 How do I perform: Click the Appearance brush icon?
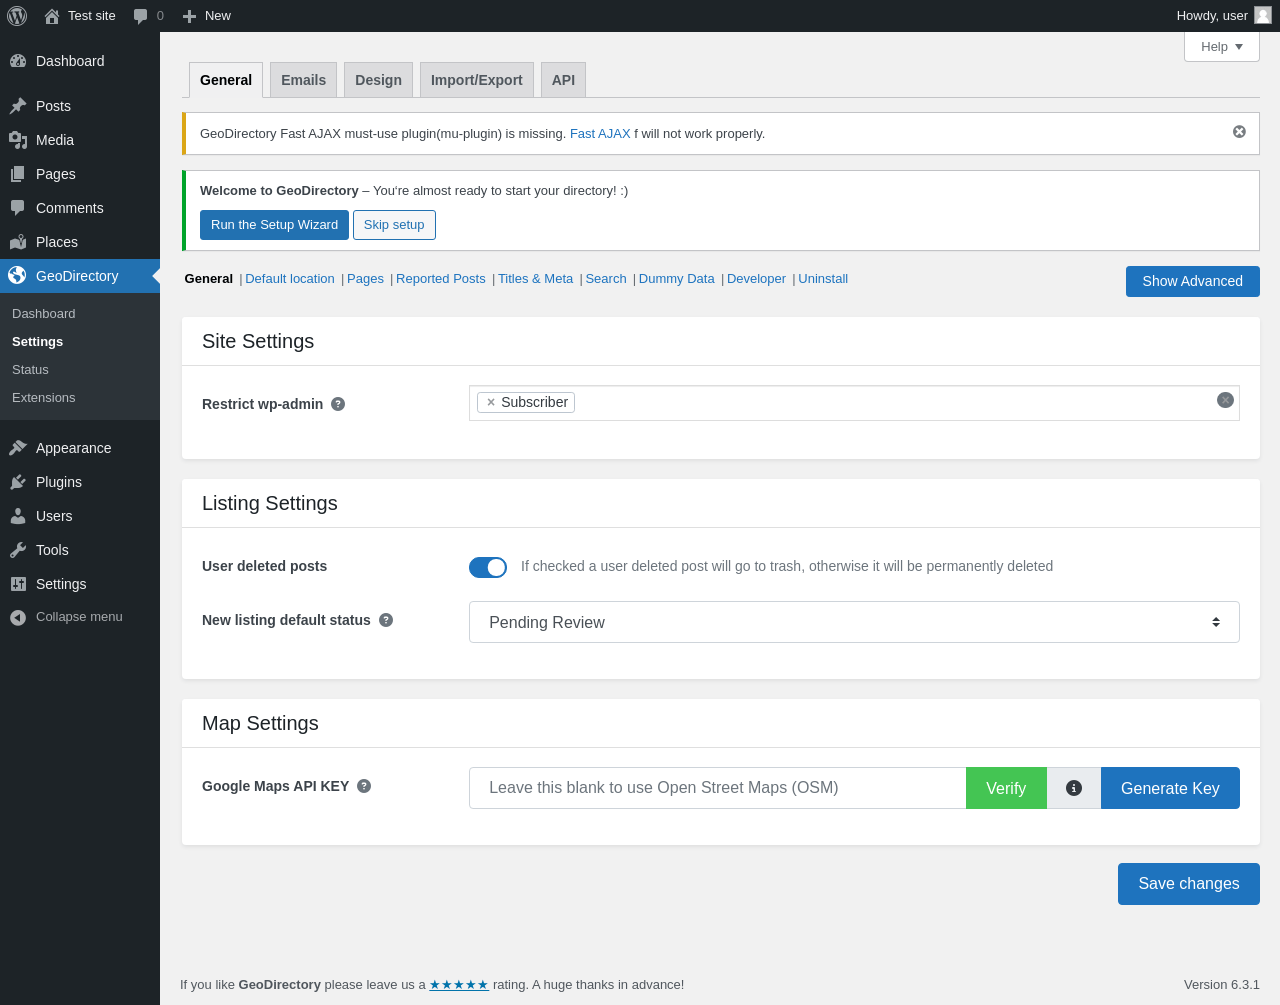click(18, 448)
